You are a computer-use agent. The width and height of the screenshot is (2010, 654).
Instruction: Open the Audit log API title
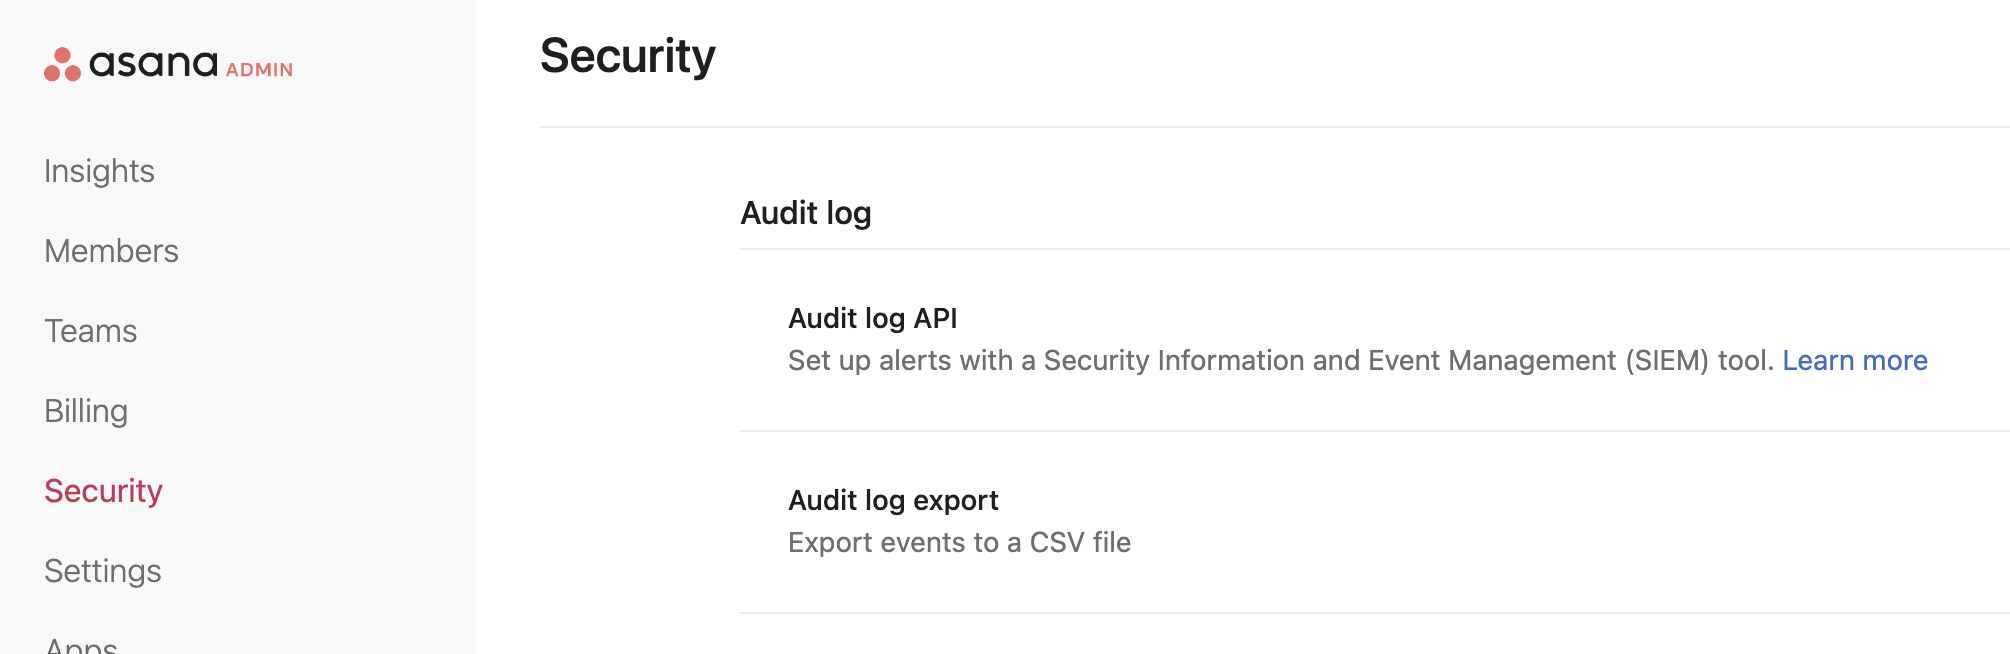872,318
